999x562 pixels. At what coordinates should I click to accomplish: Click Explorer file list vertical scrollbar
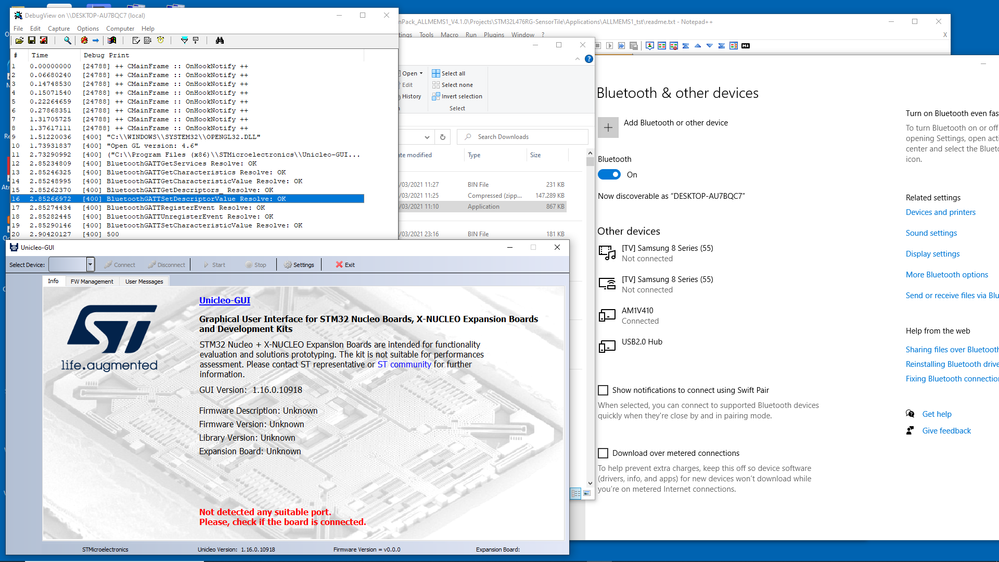[x=590, y=319]
